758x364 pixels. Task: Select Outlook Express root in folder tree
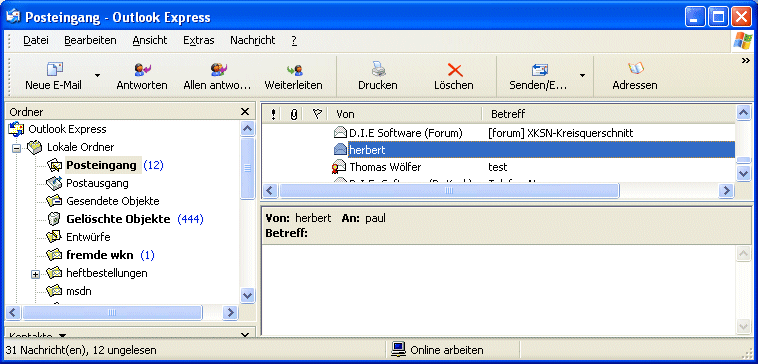coord(67,129)
